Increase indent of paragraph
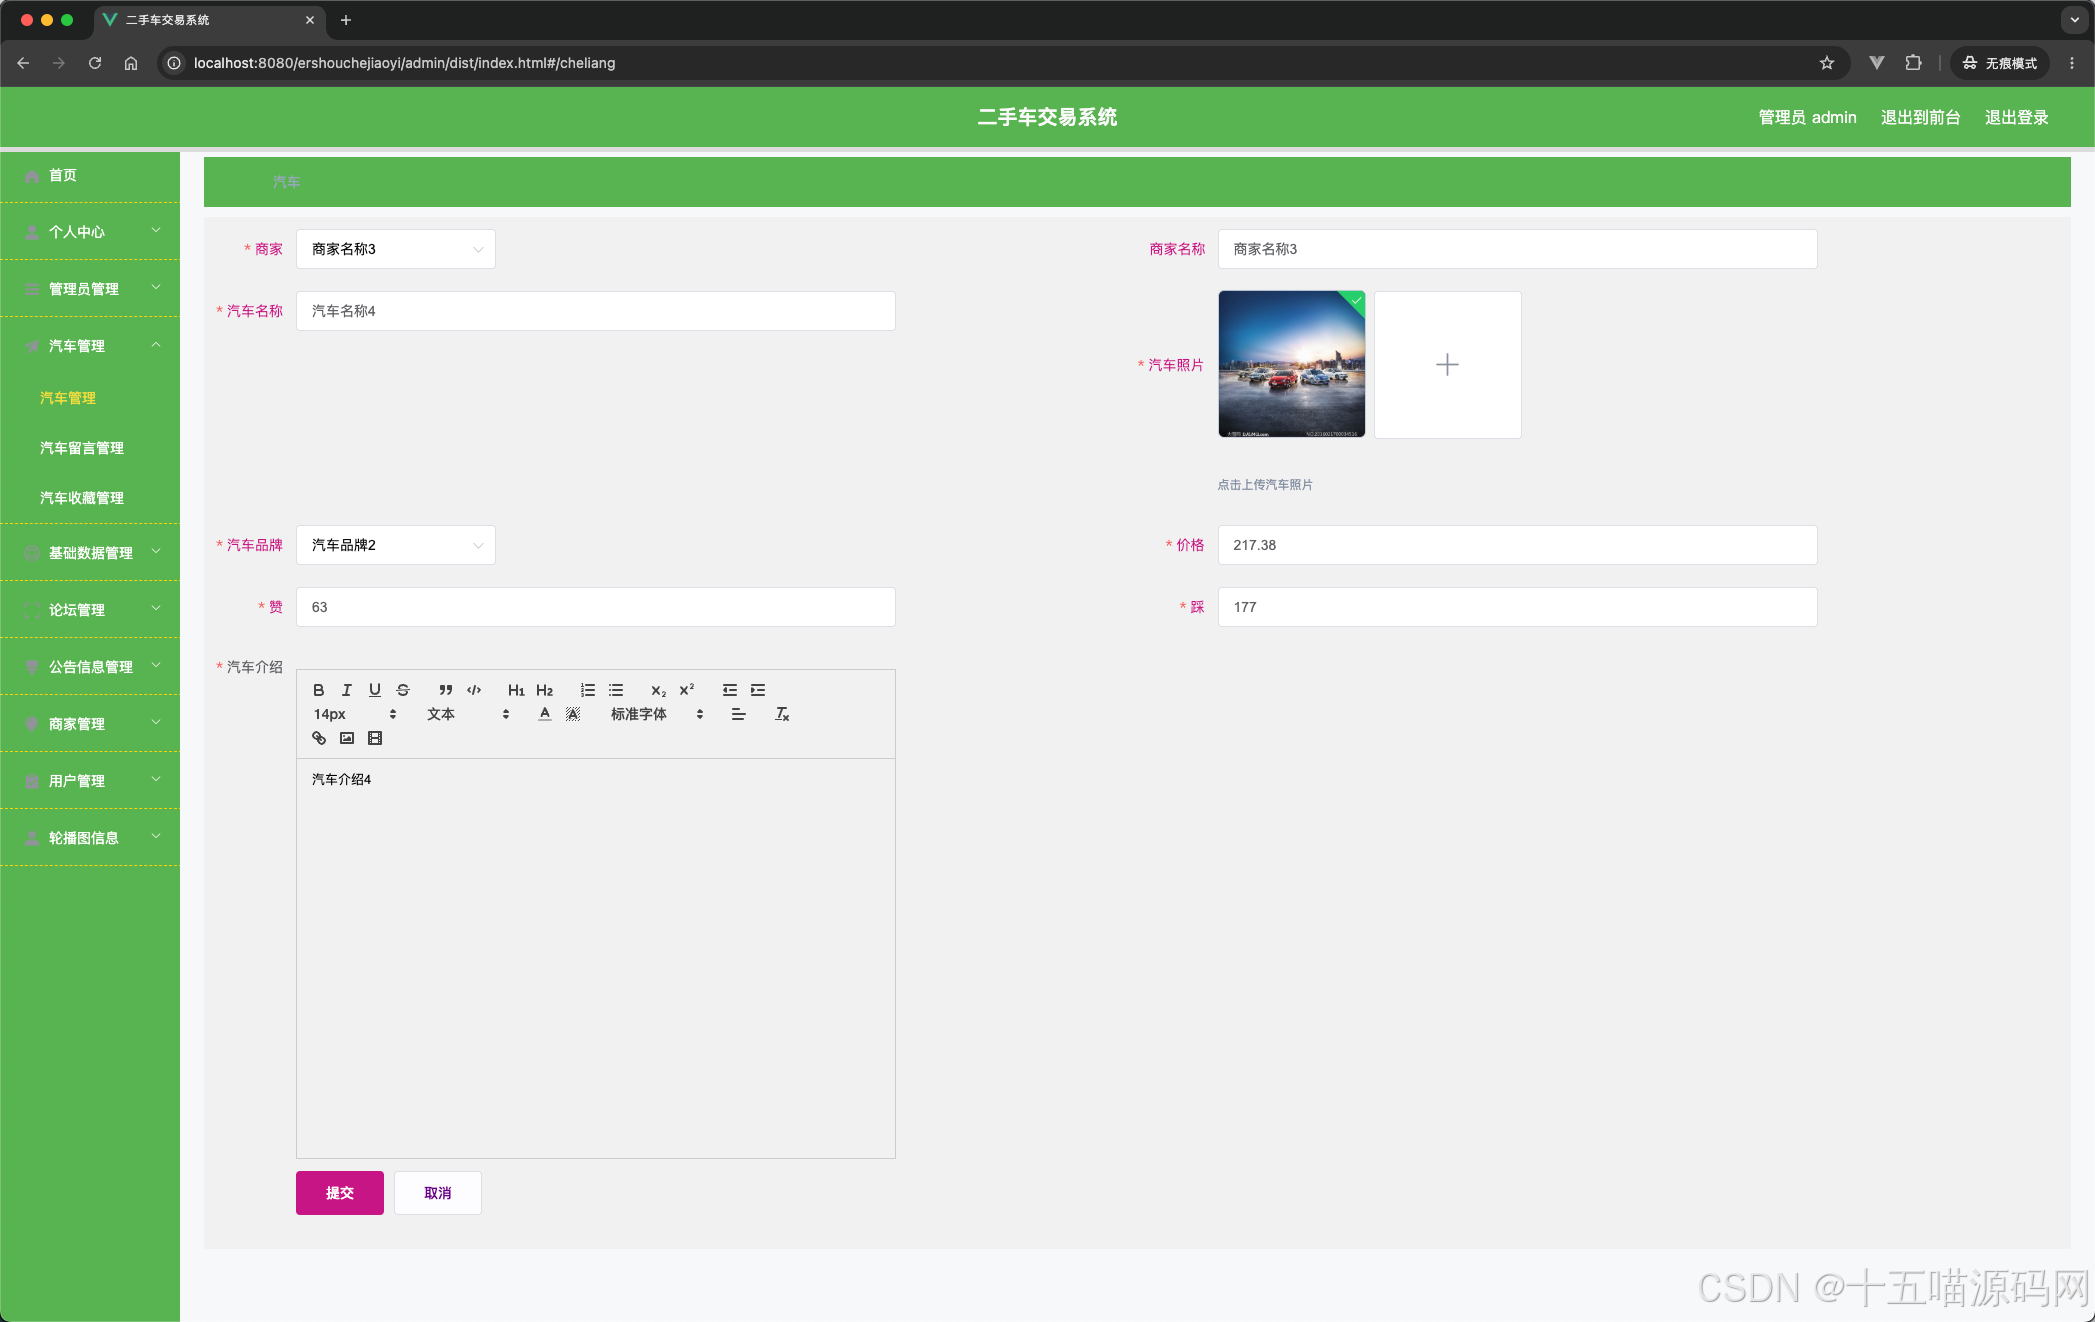This screenshot has height=1322, width=2095. 758,690
